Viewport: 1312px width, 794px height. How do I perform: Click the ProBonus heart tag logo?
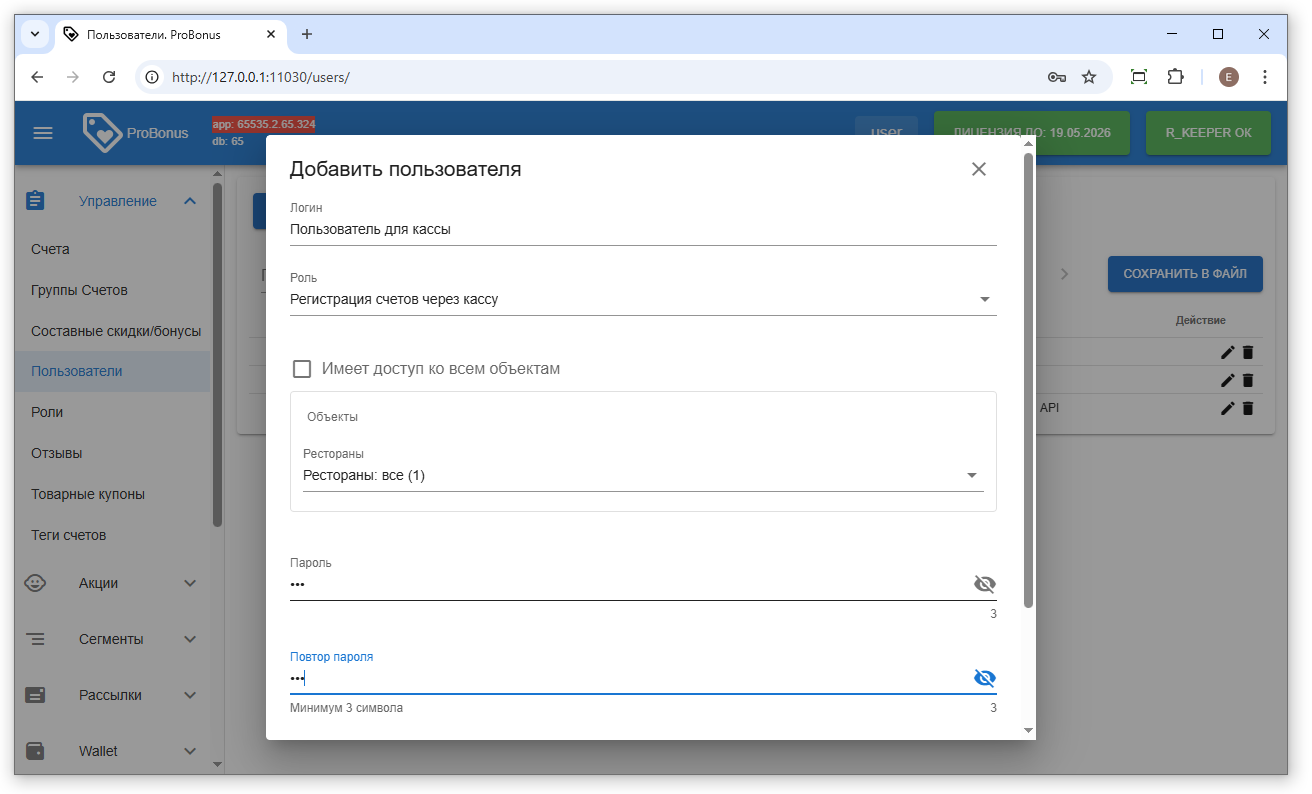point(102,133)
